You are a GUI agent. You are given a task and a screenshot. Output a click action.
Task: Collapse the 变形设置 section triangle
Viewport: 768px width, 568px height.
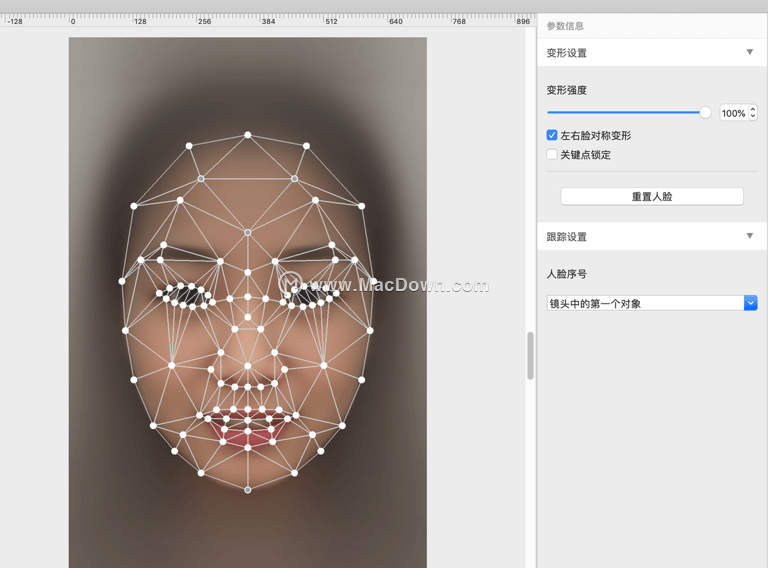pos(749,52)
